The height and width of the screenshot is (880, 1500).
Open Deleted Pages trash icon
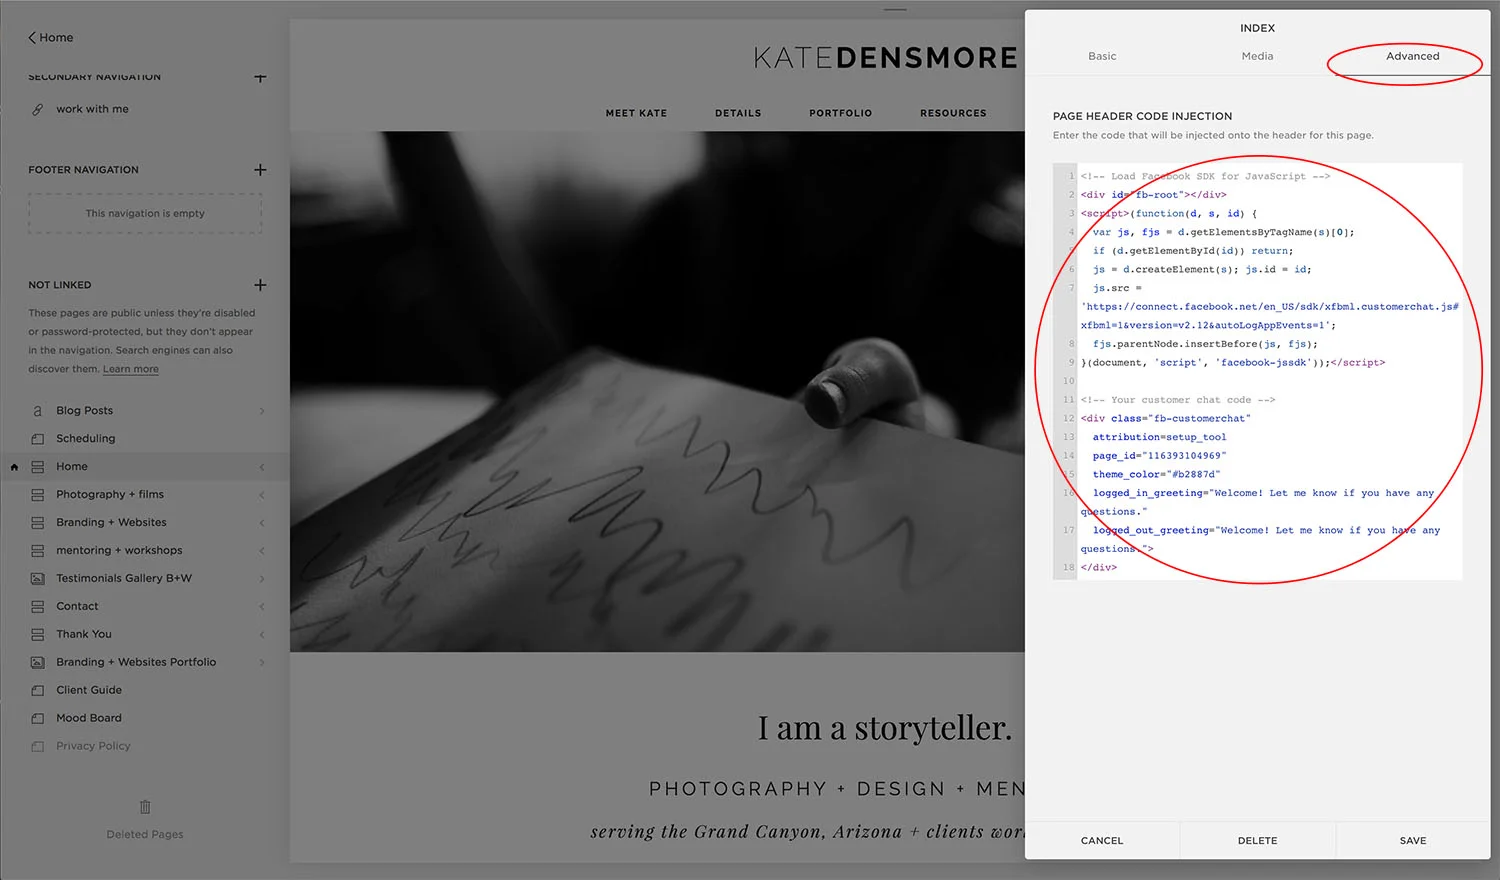145,807
